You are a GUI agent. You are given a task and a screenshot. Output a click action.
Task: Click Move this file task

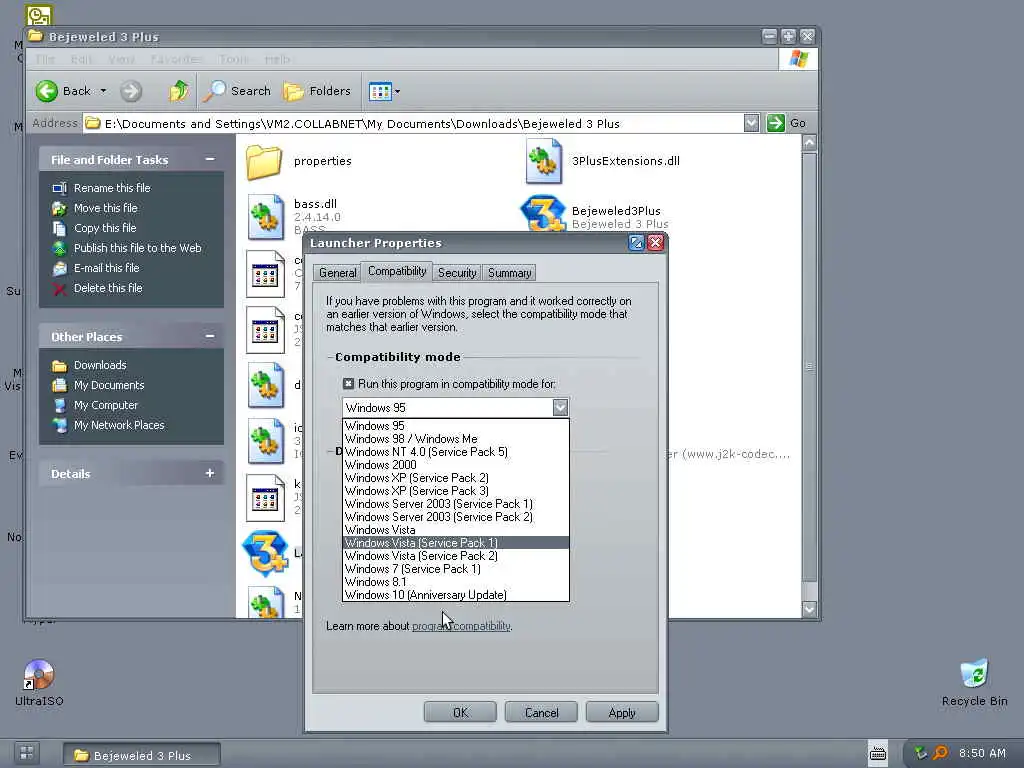pyautogui.click(x=105, y=208)
